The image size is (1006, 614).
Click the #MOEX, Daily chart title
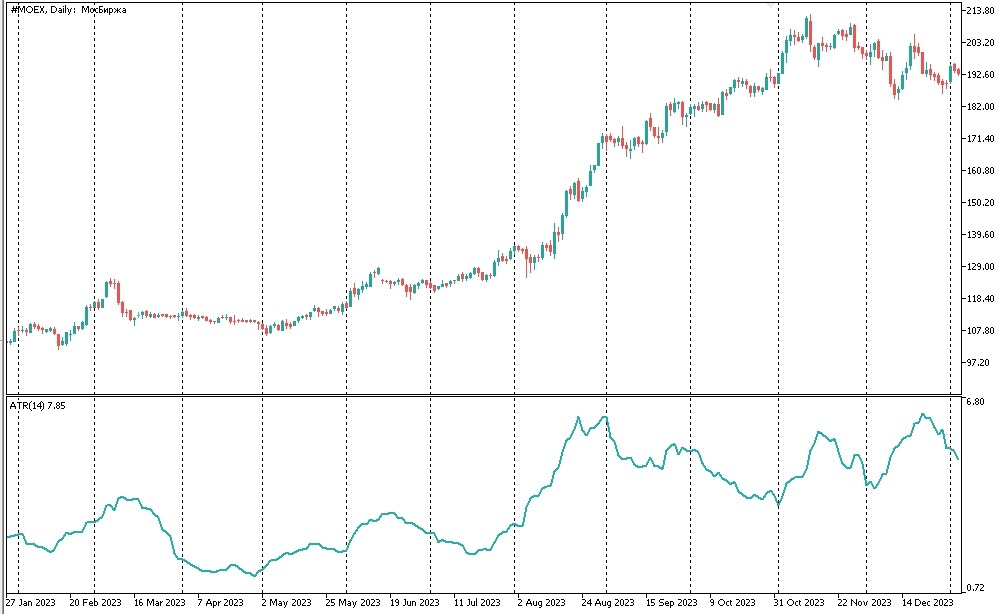coord(69,10)
